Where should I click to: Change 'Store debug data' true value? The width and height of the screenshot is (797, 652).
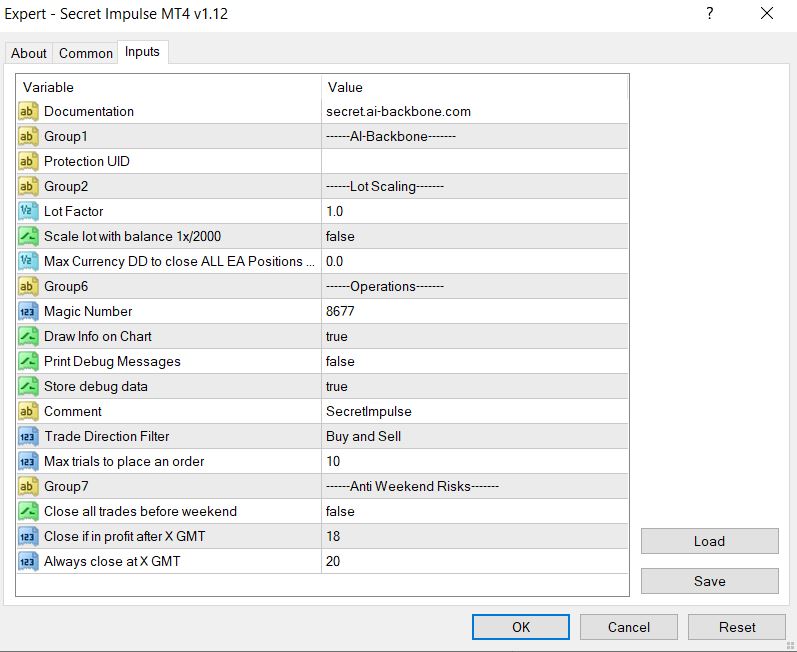pyautogui.click(x=475, y=386)
